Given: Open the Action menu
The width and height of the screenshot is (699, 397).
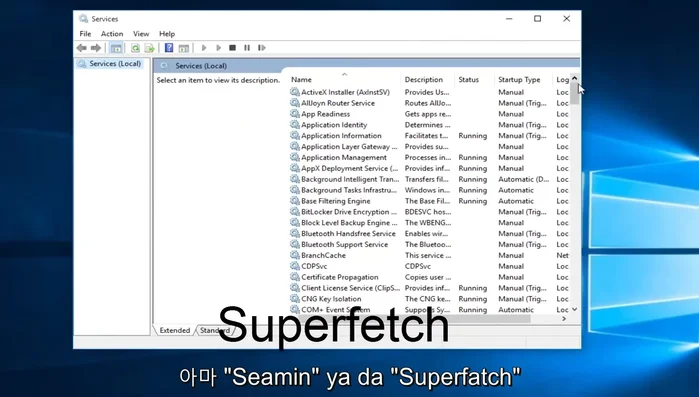Looking at the screenshot, I should point(112,34).
